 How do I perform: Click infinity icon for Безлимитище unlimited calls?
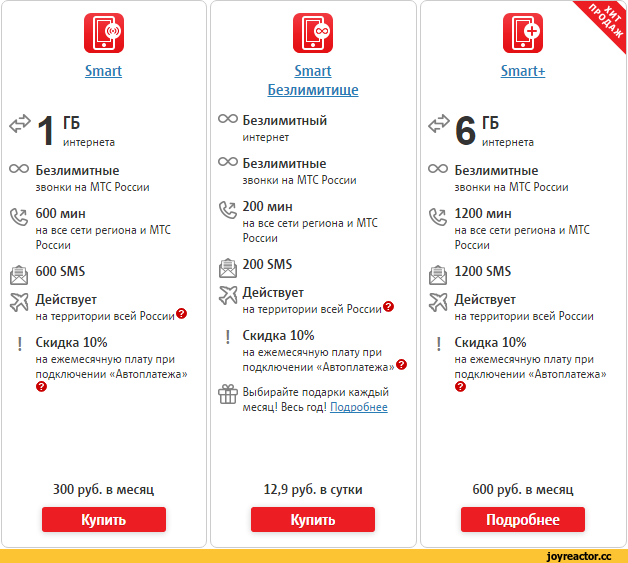[228, 161]
